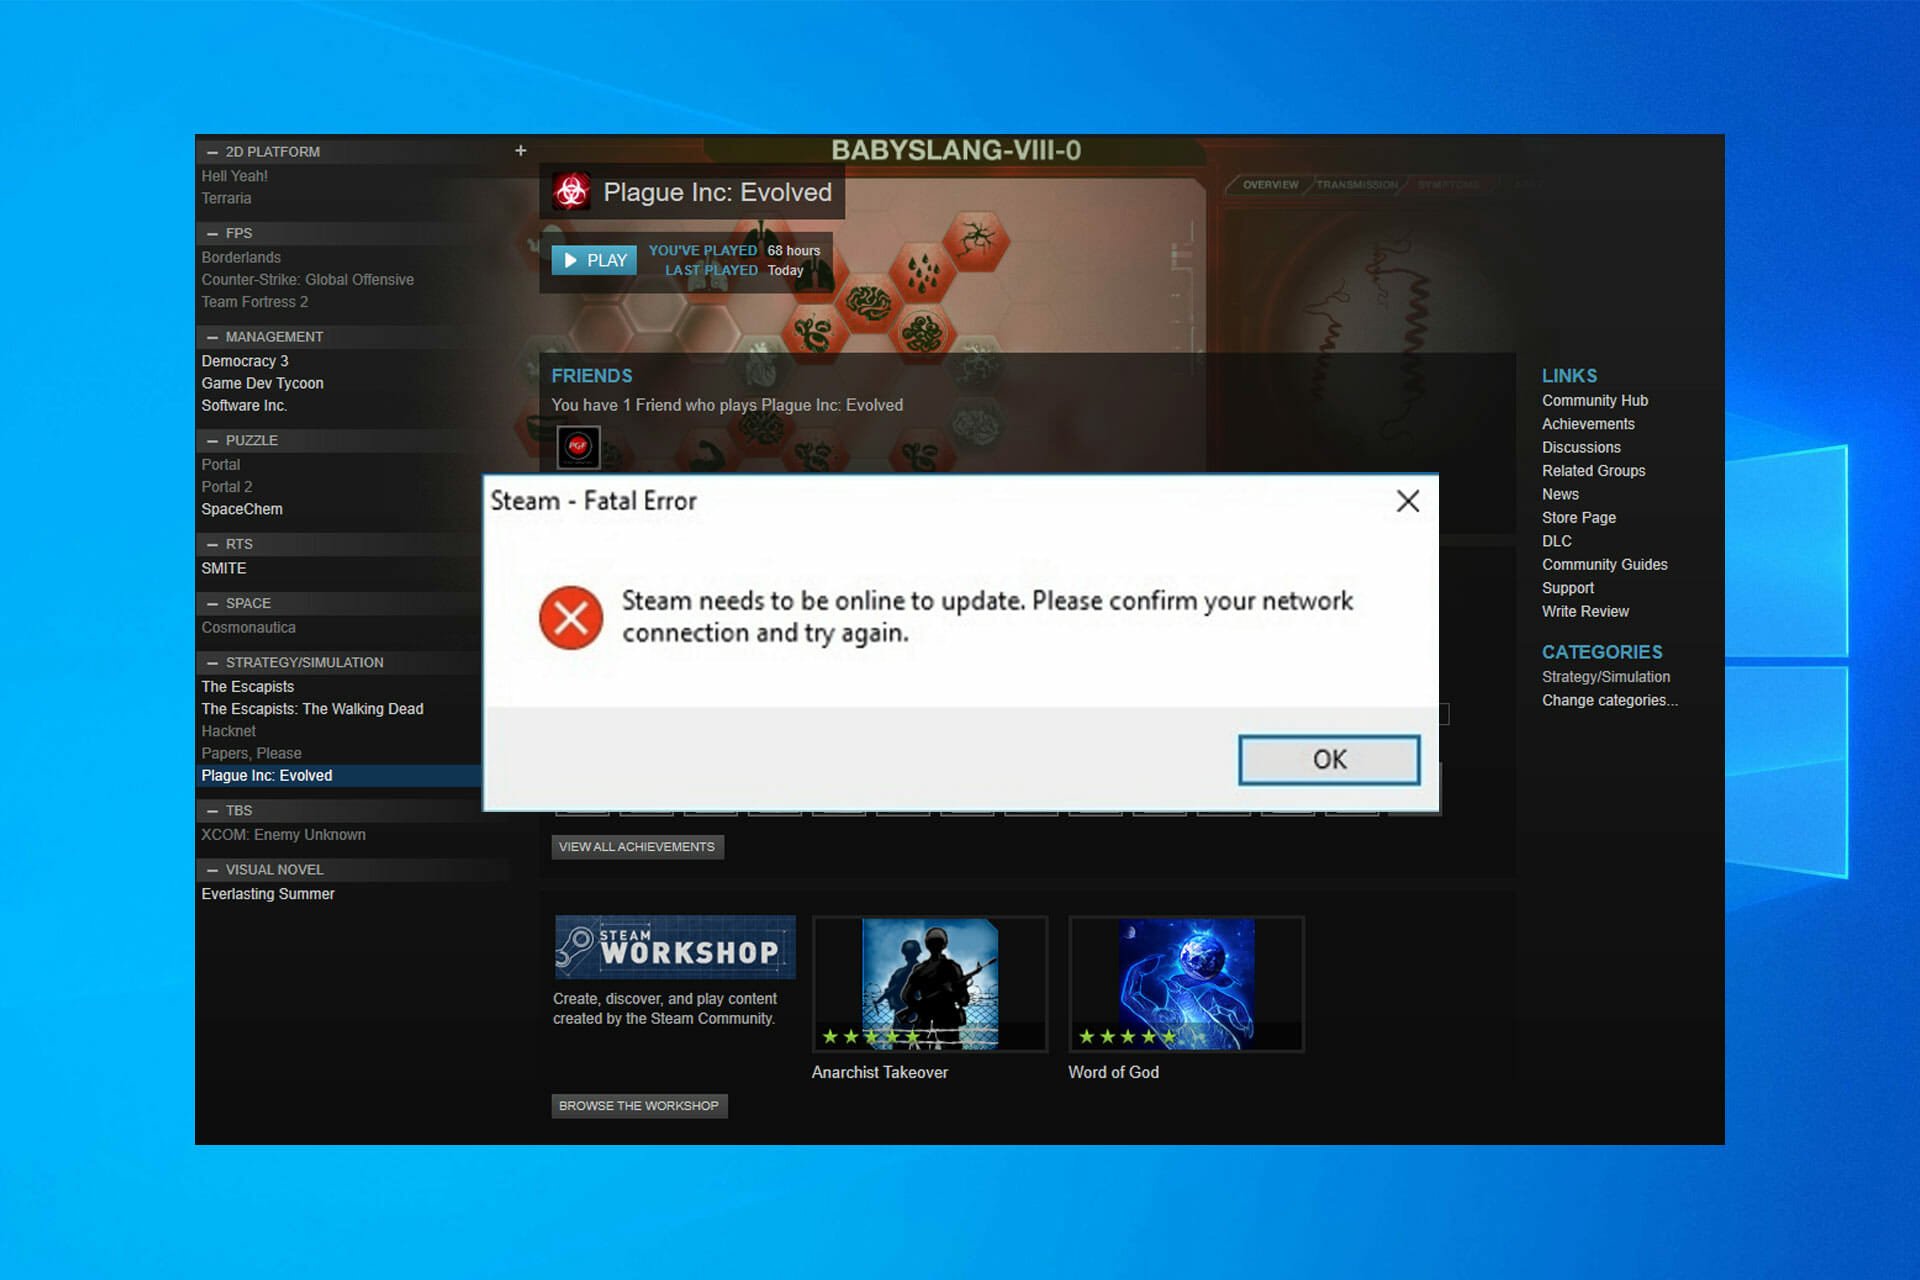1920x1280 pixels.
Task: Open the Discussions link
Action: (1581, 447)
